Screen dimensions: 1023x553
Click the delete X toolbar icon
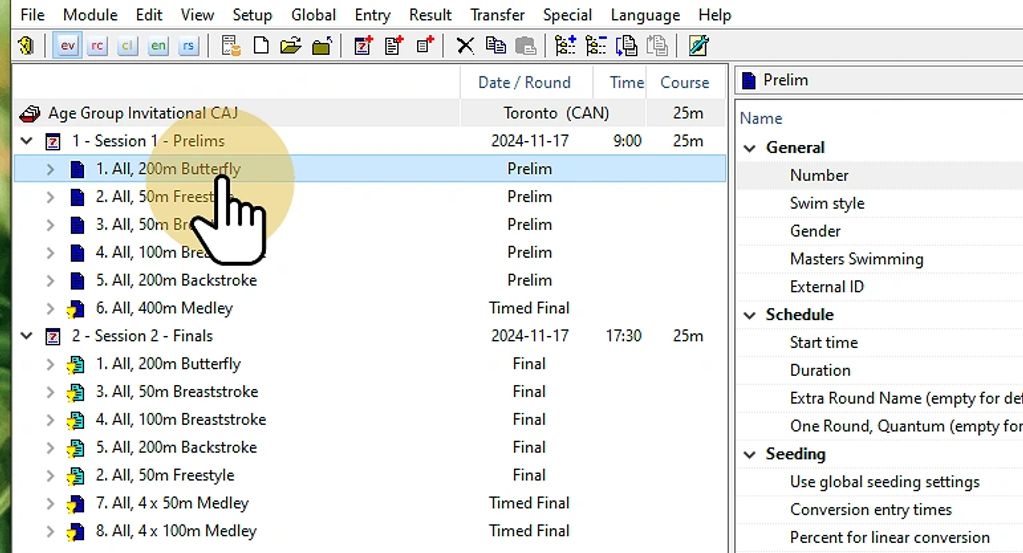[x=465, y=45]
